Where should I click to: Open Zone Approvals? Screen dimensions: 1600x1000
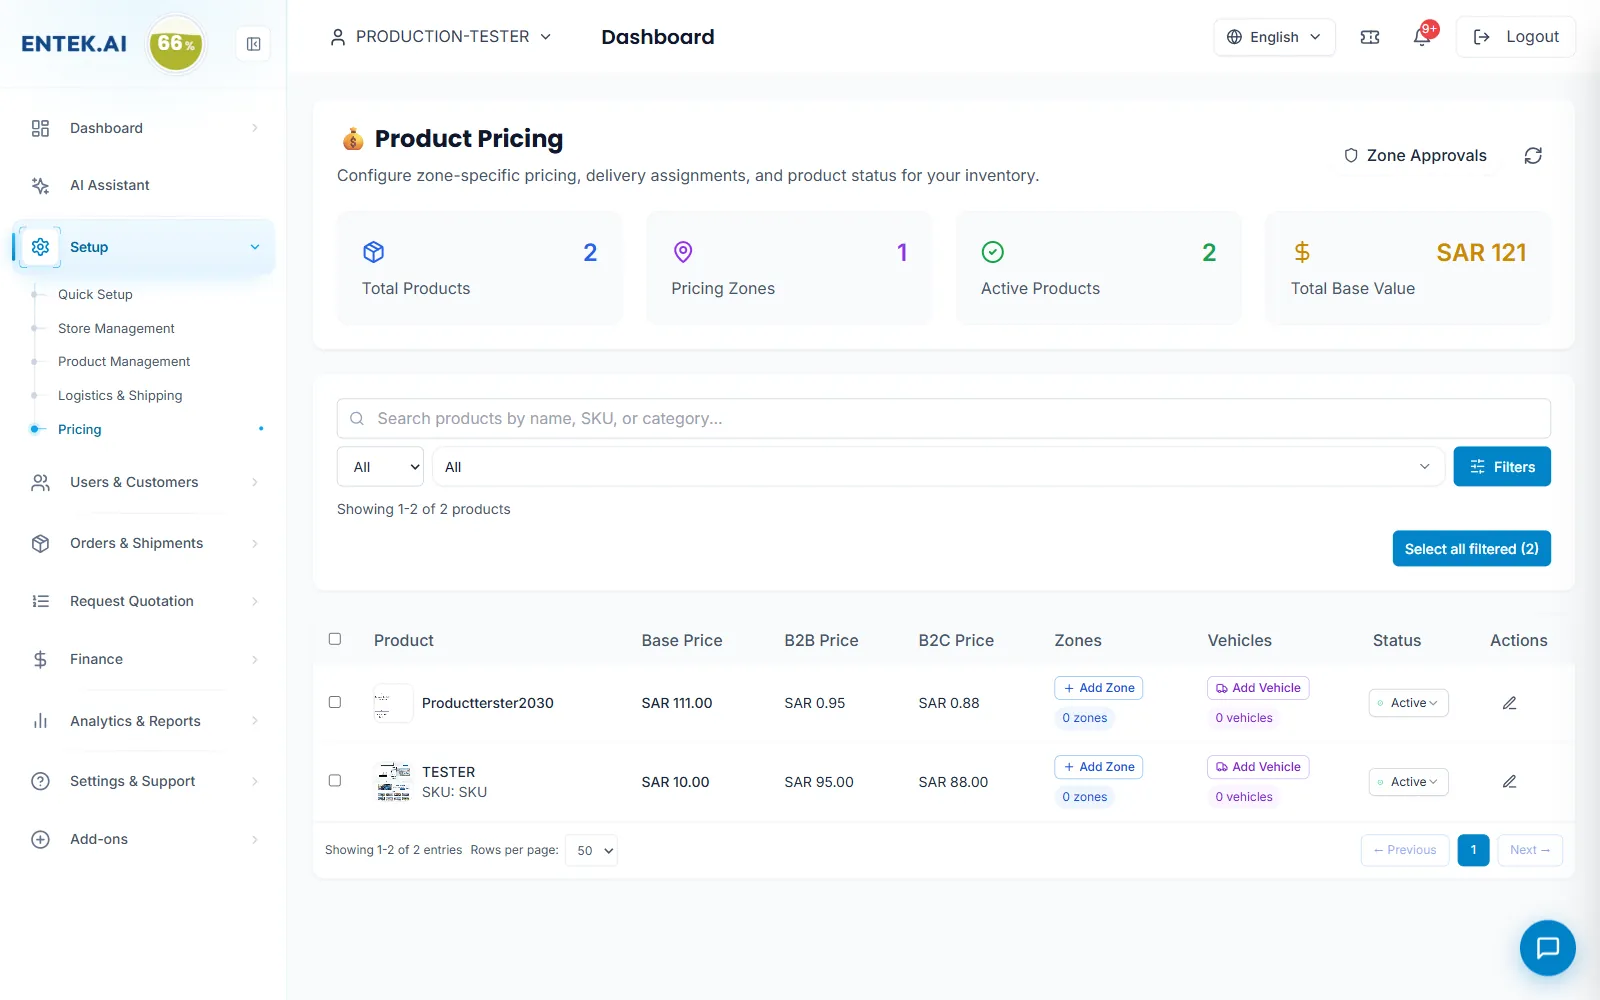pyautogui.click(x=1415, y=155)
